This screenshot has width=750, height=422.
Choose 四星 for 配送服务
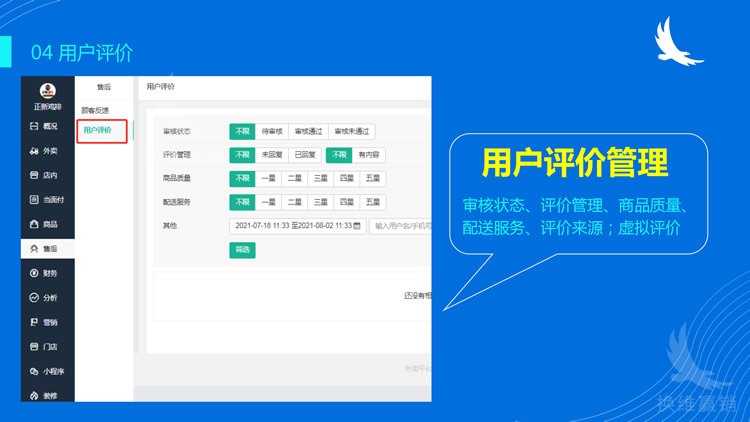point(347,202)
